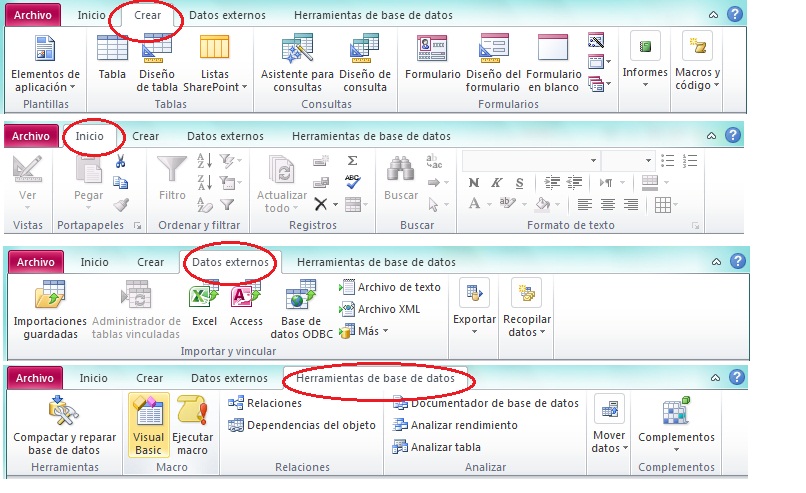Expand the Elementos de aplicación dropdown
This screenshot has height=493, width=806.
click(72, 87)
